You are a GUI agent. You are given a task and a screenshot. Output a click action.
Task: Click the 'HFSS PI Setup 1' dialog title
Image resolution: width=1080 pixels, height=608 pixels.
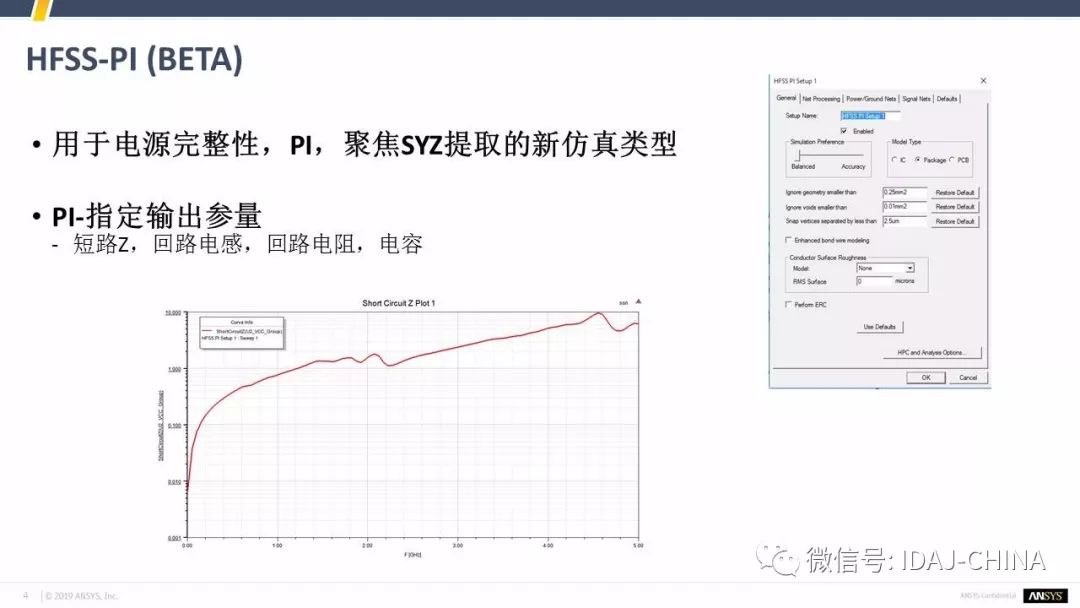795,81
